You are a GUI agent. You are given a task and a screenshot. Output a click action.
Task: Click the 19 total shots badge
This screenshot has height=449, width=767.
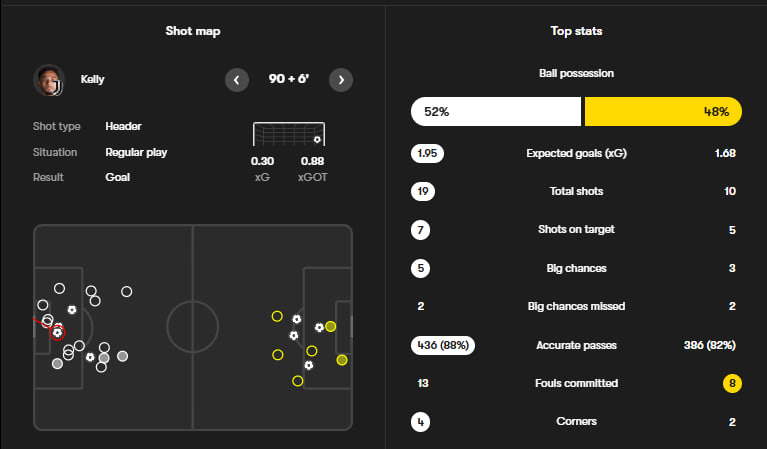pyautogui.click(x=421, y=191)
